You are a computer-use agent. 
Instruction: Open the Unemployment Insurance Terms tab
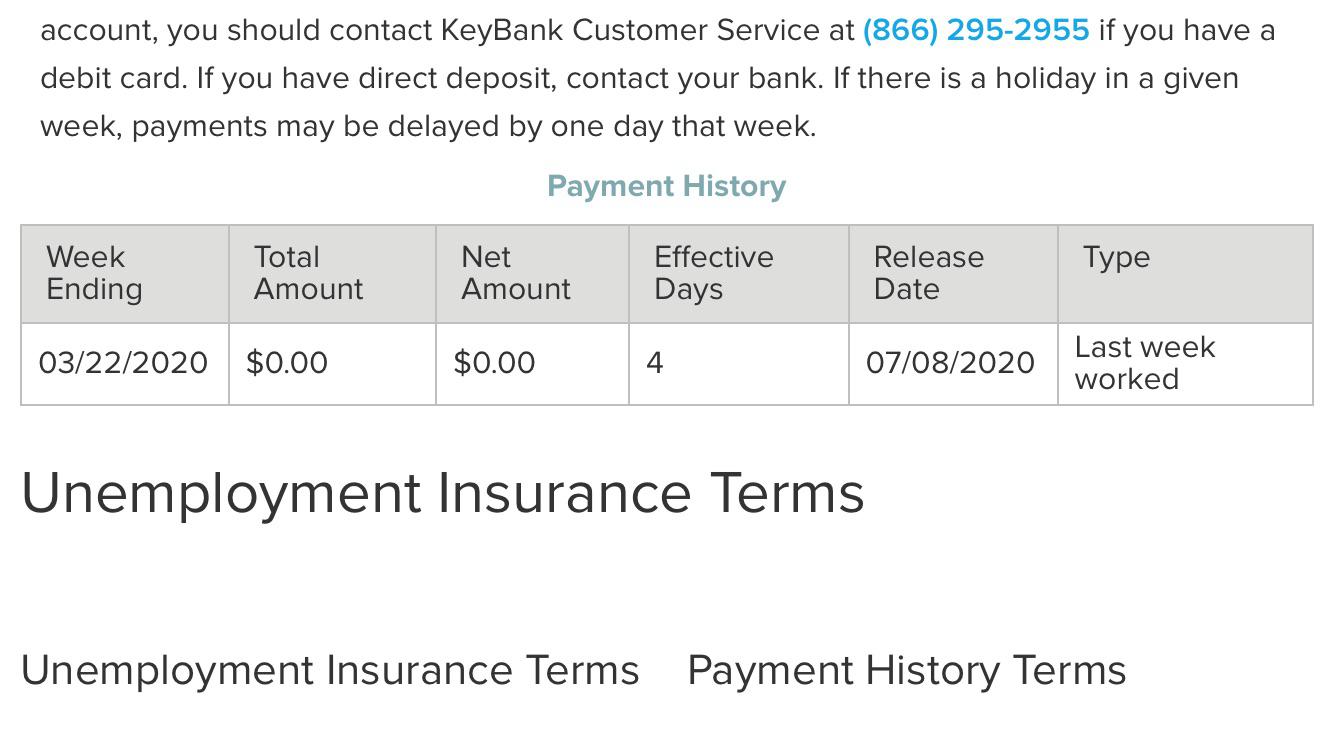[332, 670]
